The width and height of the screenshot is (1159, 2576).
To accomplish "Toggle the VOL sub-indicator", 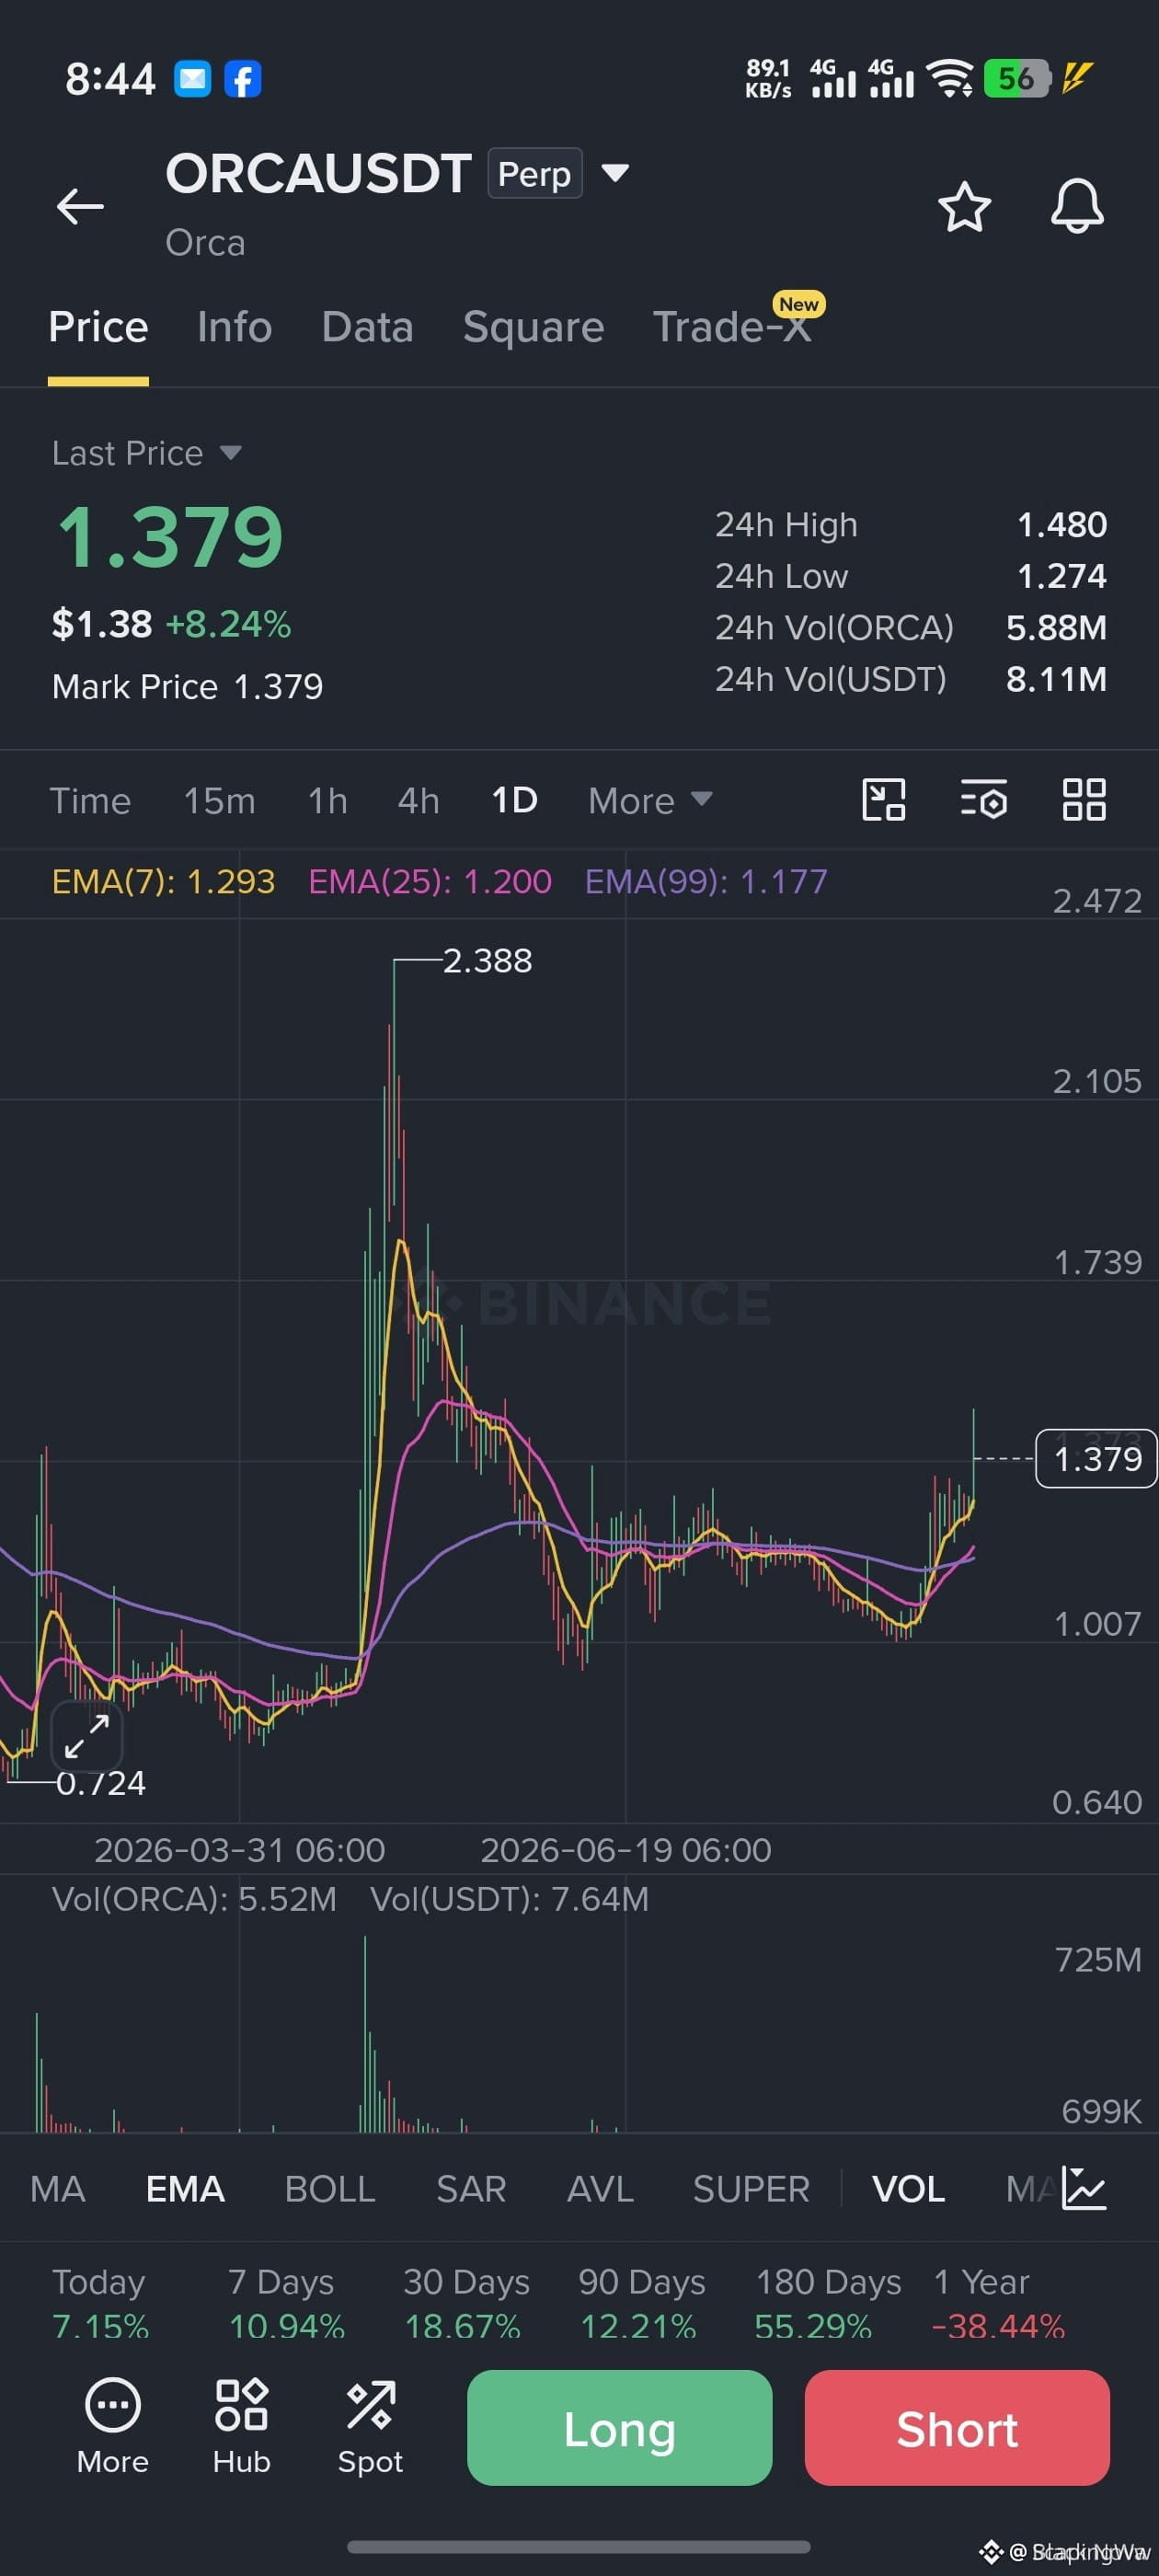I will 908,2189.
